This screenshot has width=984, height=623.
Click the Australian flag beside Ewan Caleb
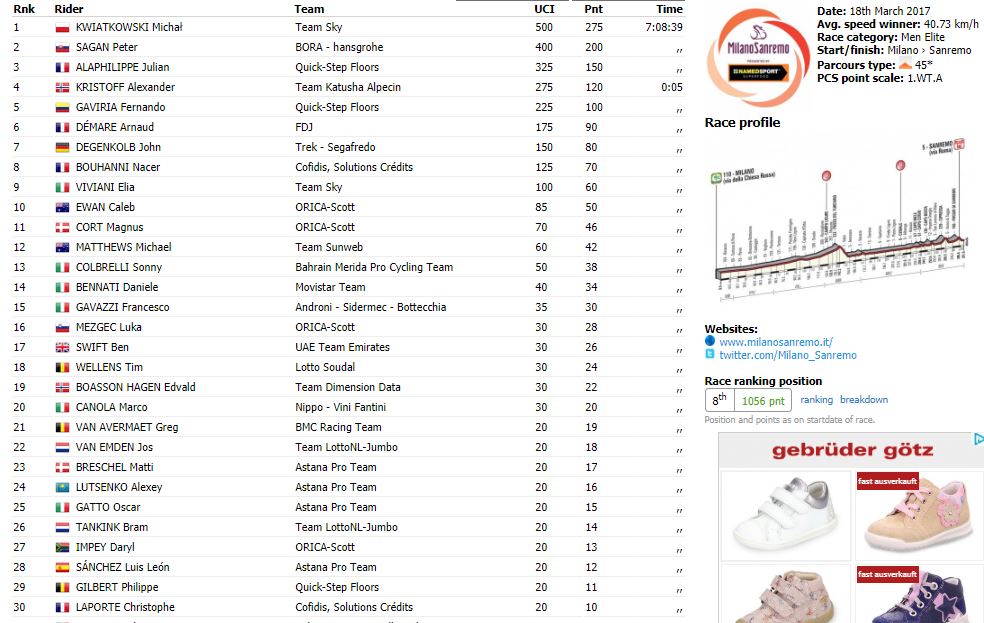(62, 208)
